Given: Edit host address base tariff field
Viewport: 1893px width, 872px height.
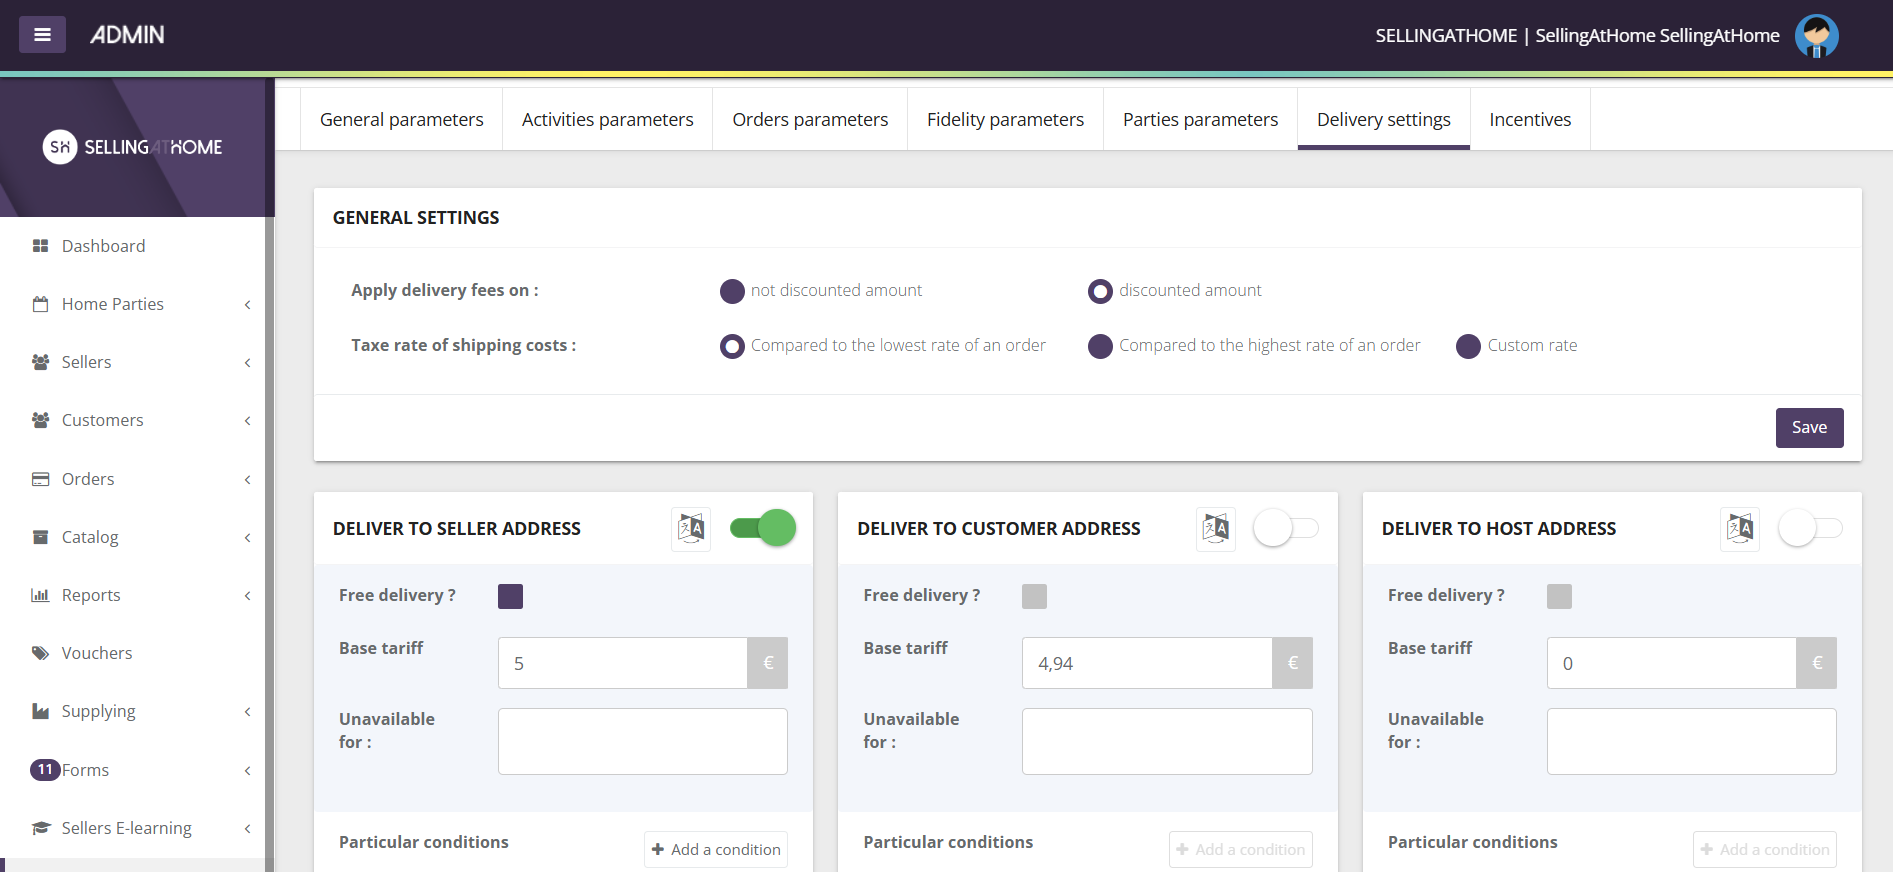Looking at the screenshot, I should point(1672,663).
